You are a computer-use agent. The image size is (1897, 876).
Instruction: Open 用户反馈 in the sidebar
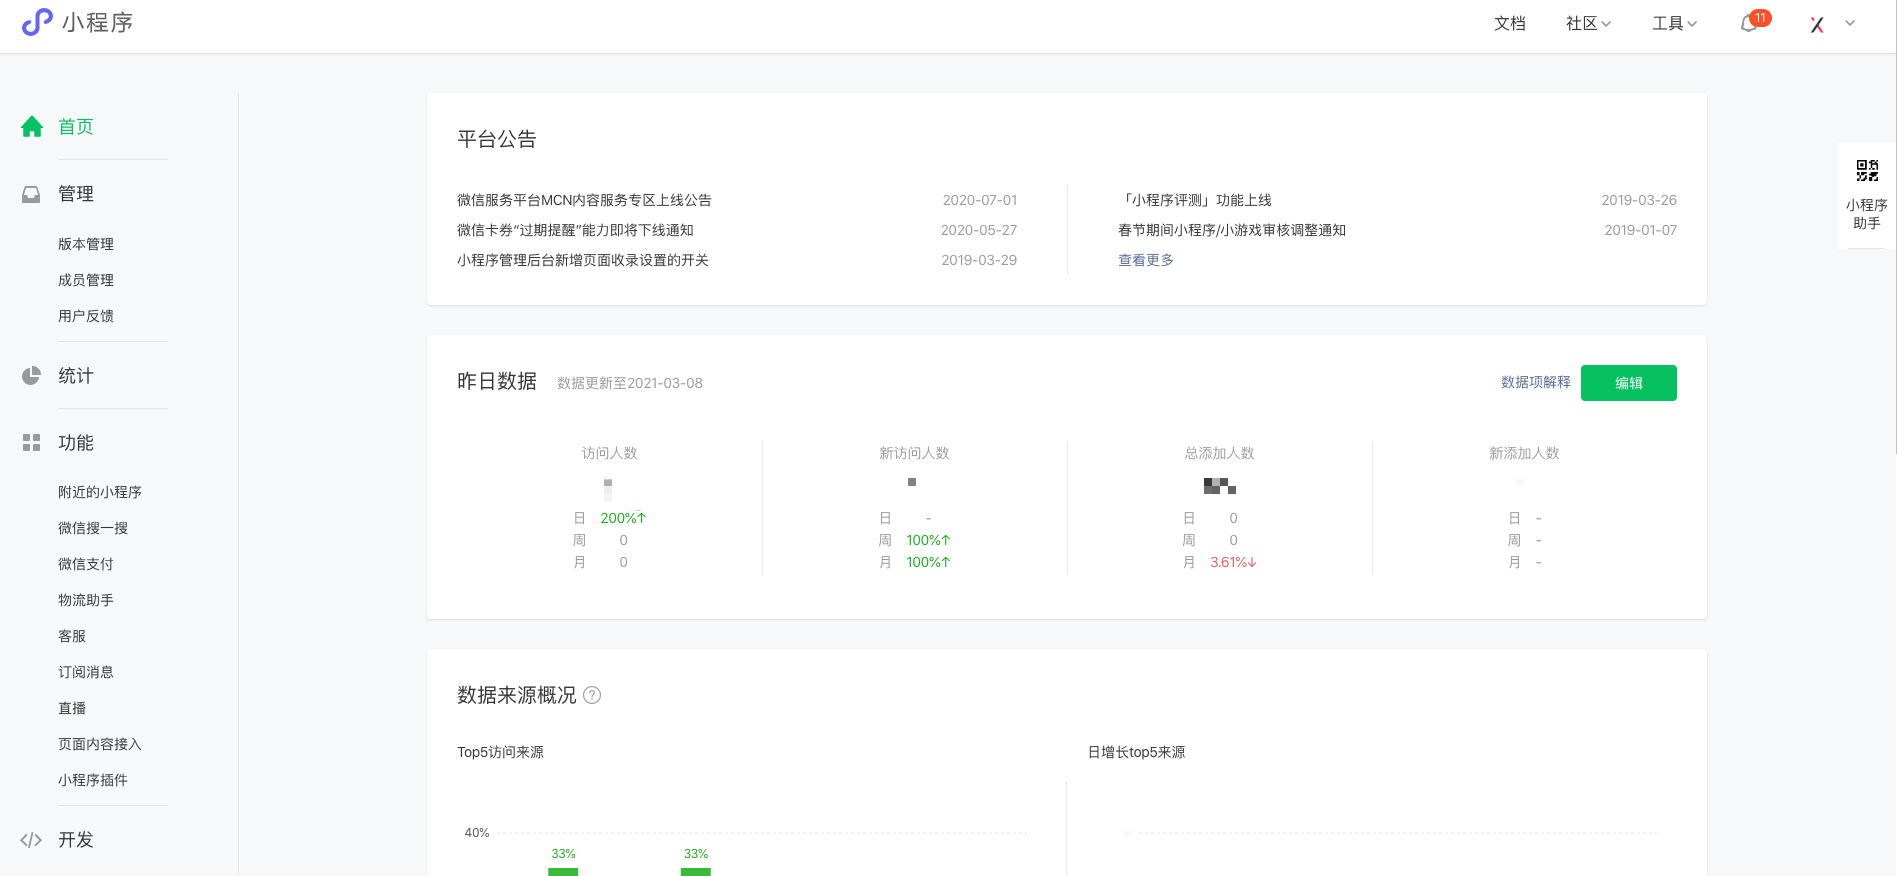(86, 316)
